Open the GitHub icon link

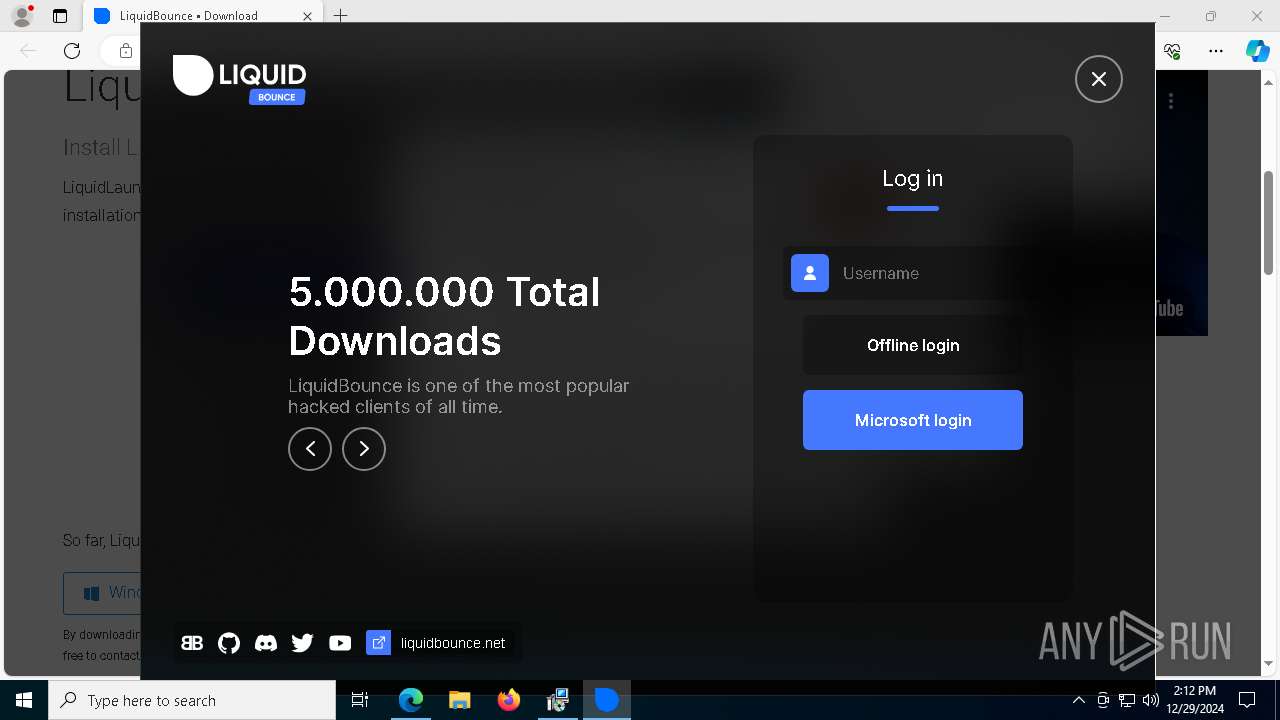pos(229,643)
